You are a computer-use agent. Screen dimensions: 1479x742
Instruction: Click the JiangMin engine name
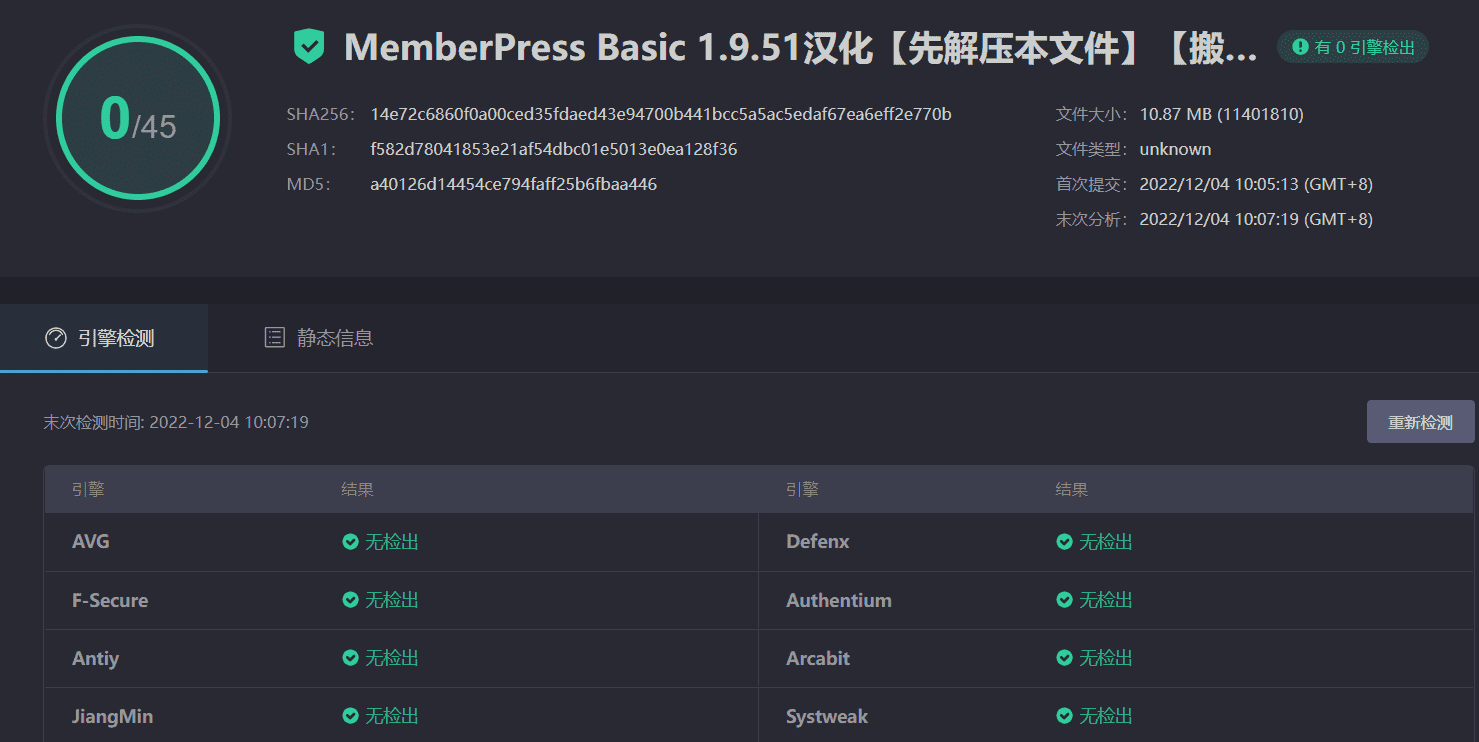pyautogui.click(x=113, y=716)
